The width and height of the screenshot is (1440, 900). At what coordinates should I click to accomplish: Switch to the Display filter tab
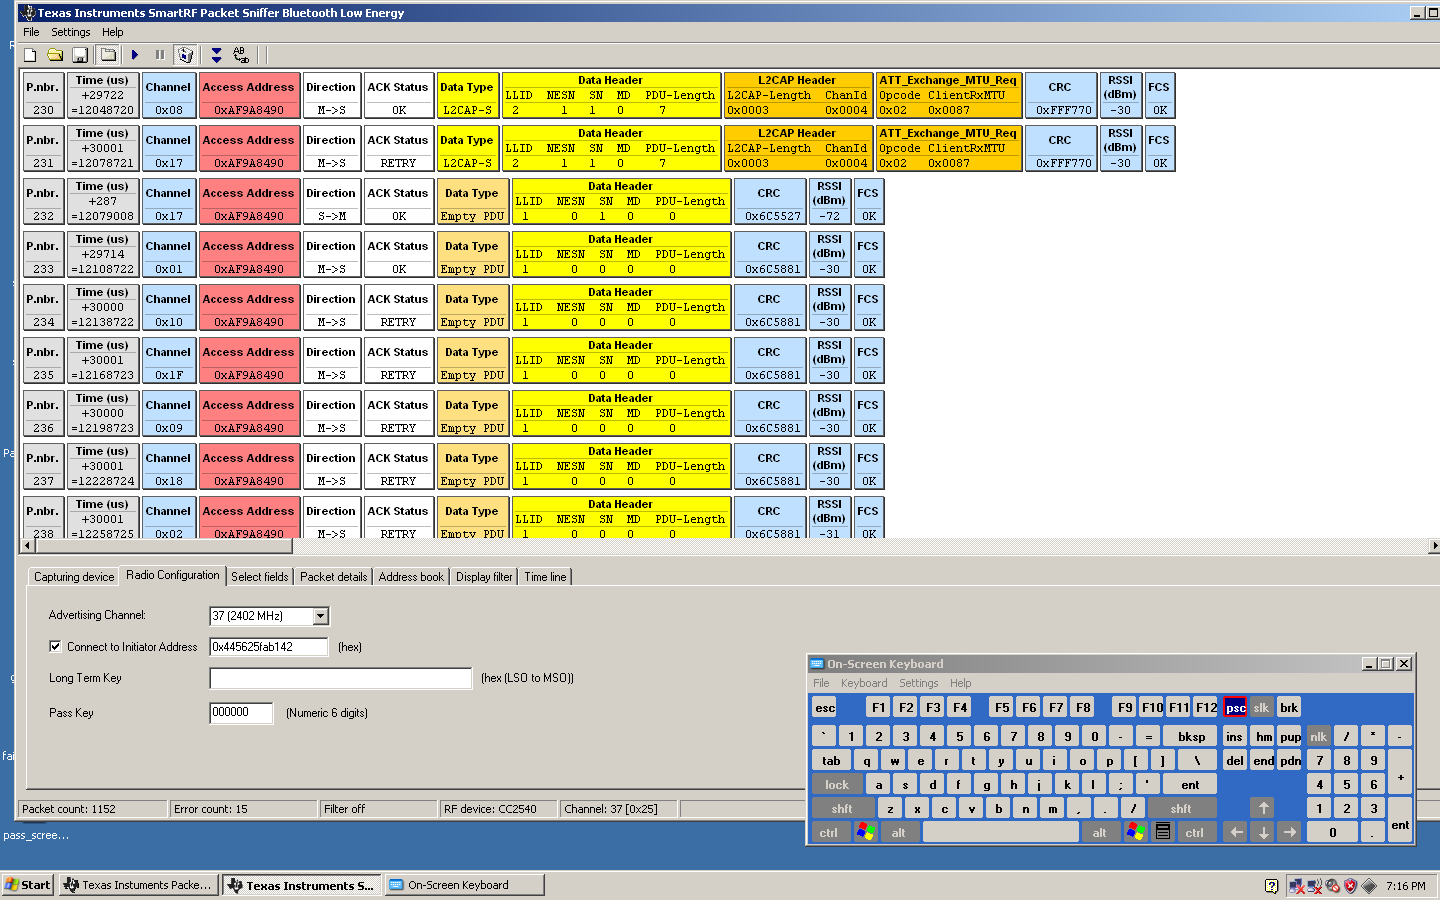pyautogui.click(x=484, y=577)
